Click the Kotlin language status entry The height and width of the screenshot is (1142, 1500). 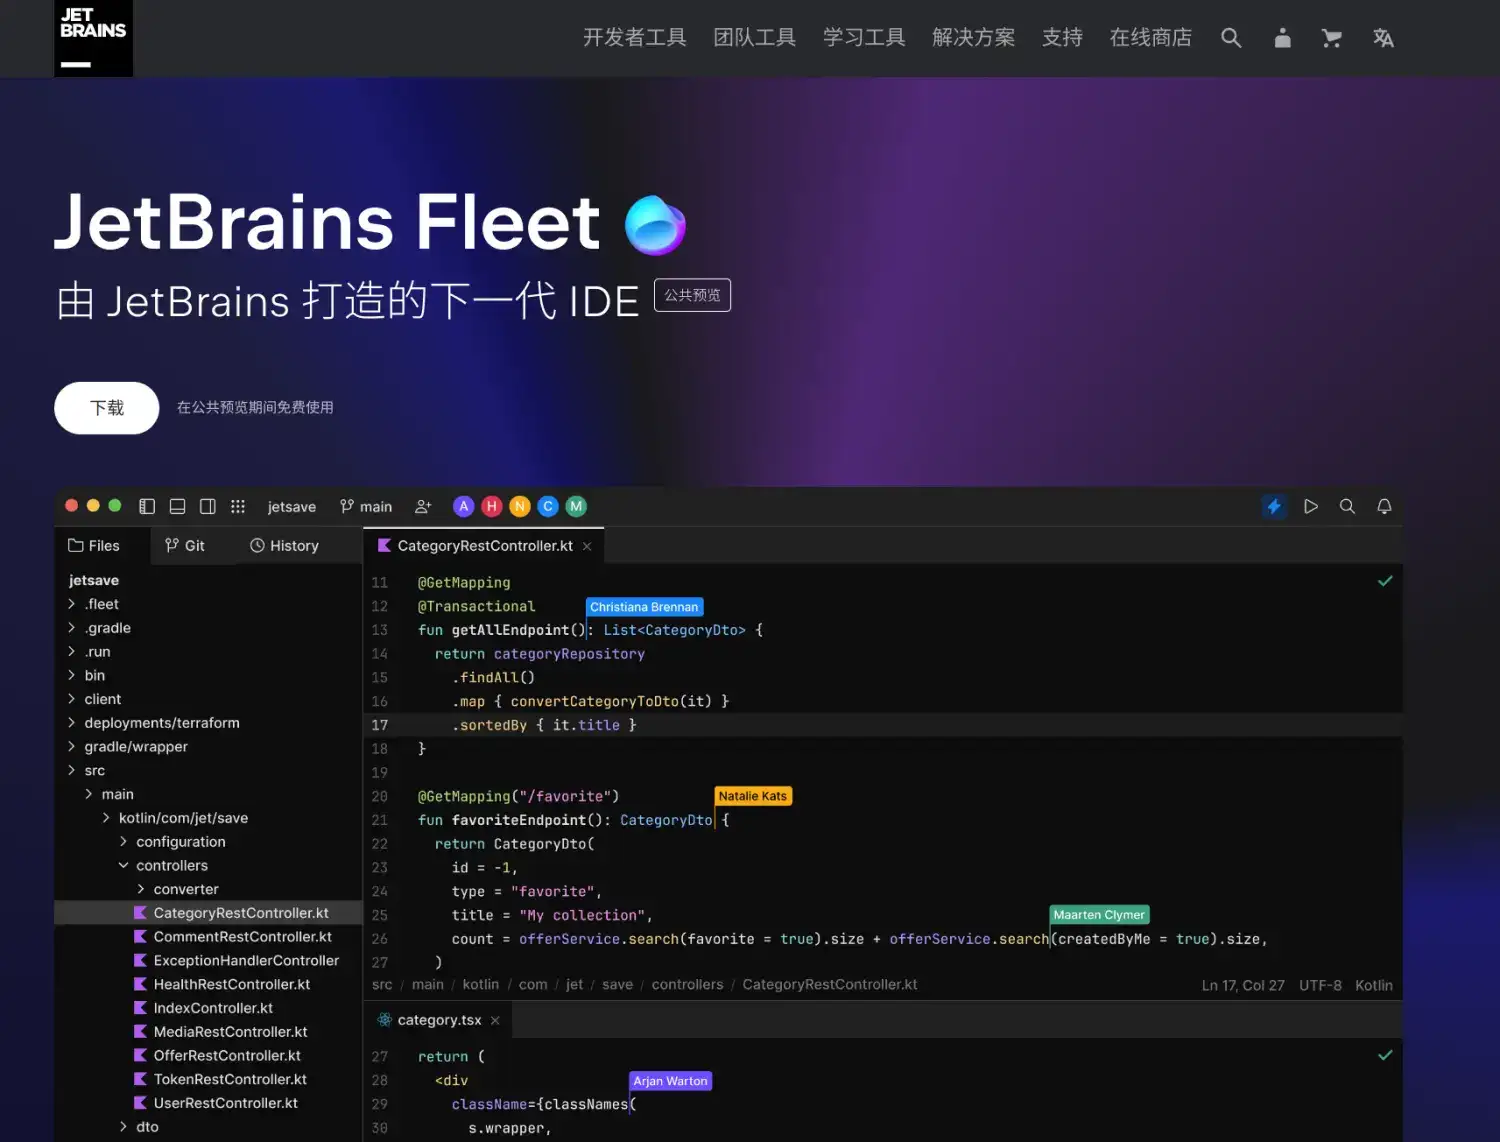[1373, 985]
